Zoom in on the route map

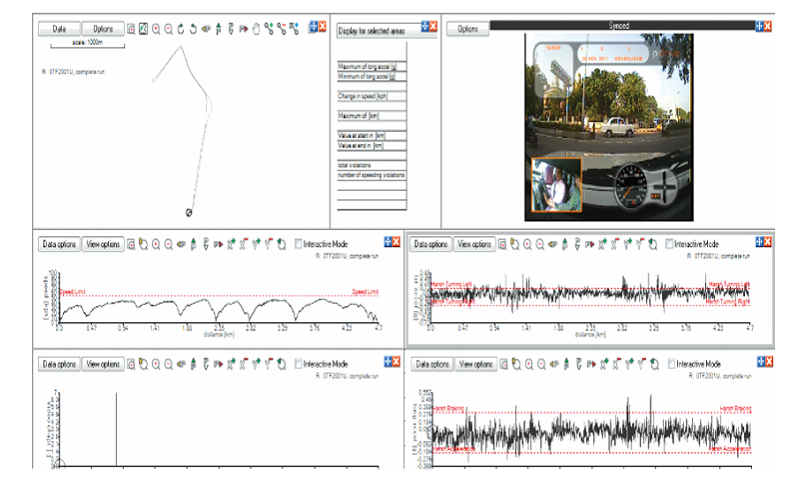pos(156,29)
